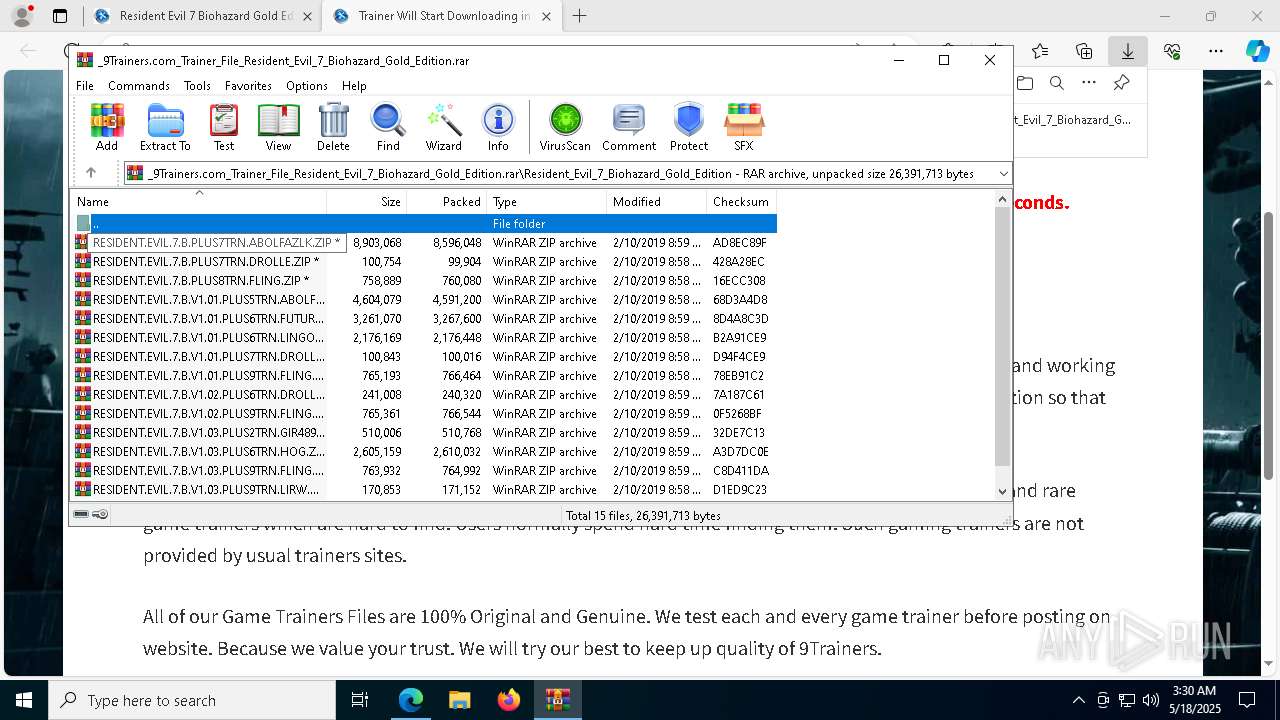Sort by Type column header
Screen dimensions: 1280x720
click(x=546, y=201)
